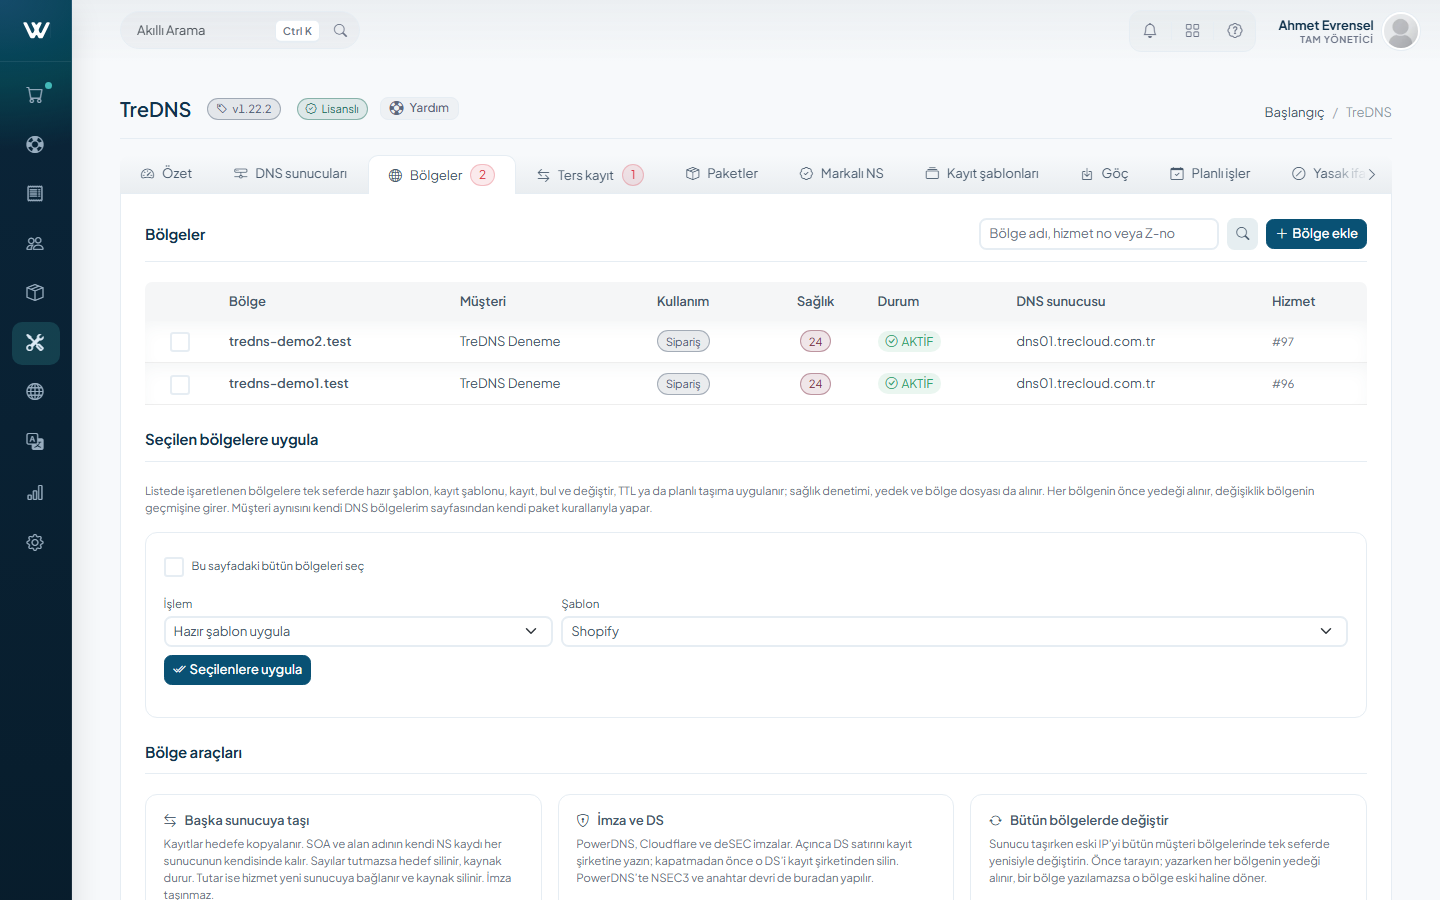Click the notifications bell icon

pos(1150,31)
